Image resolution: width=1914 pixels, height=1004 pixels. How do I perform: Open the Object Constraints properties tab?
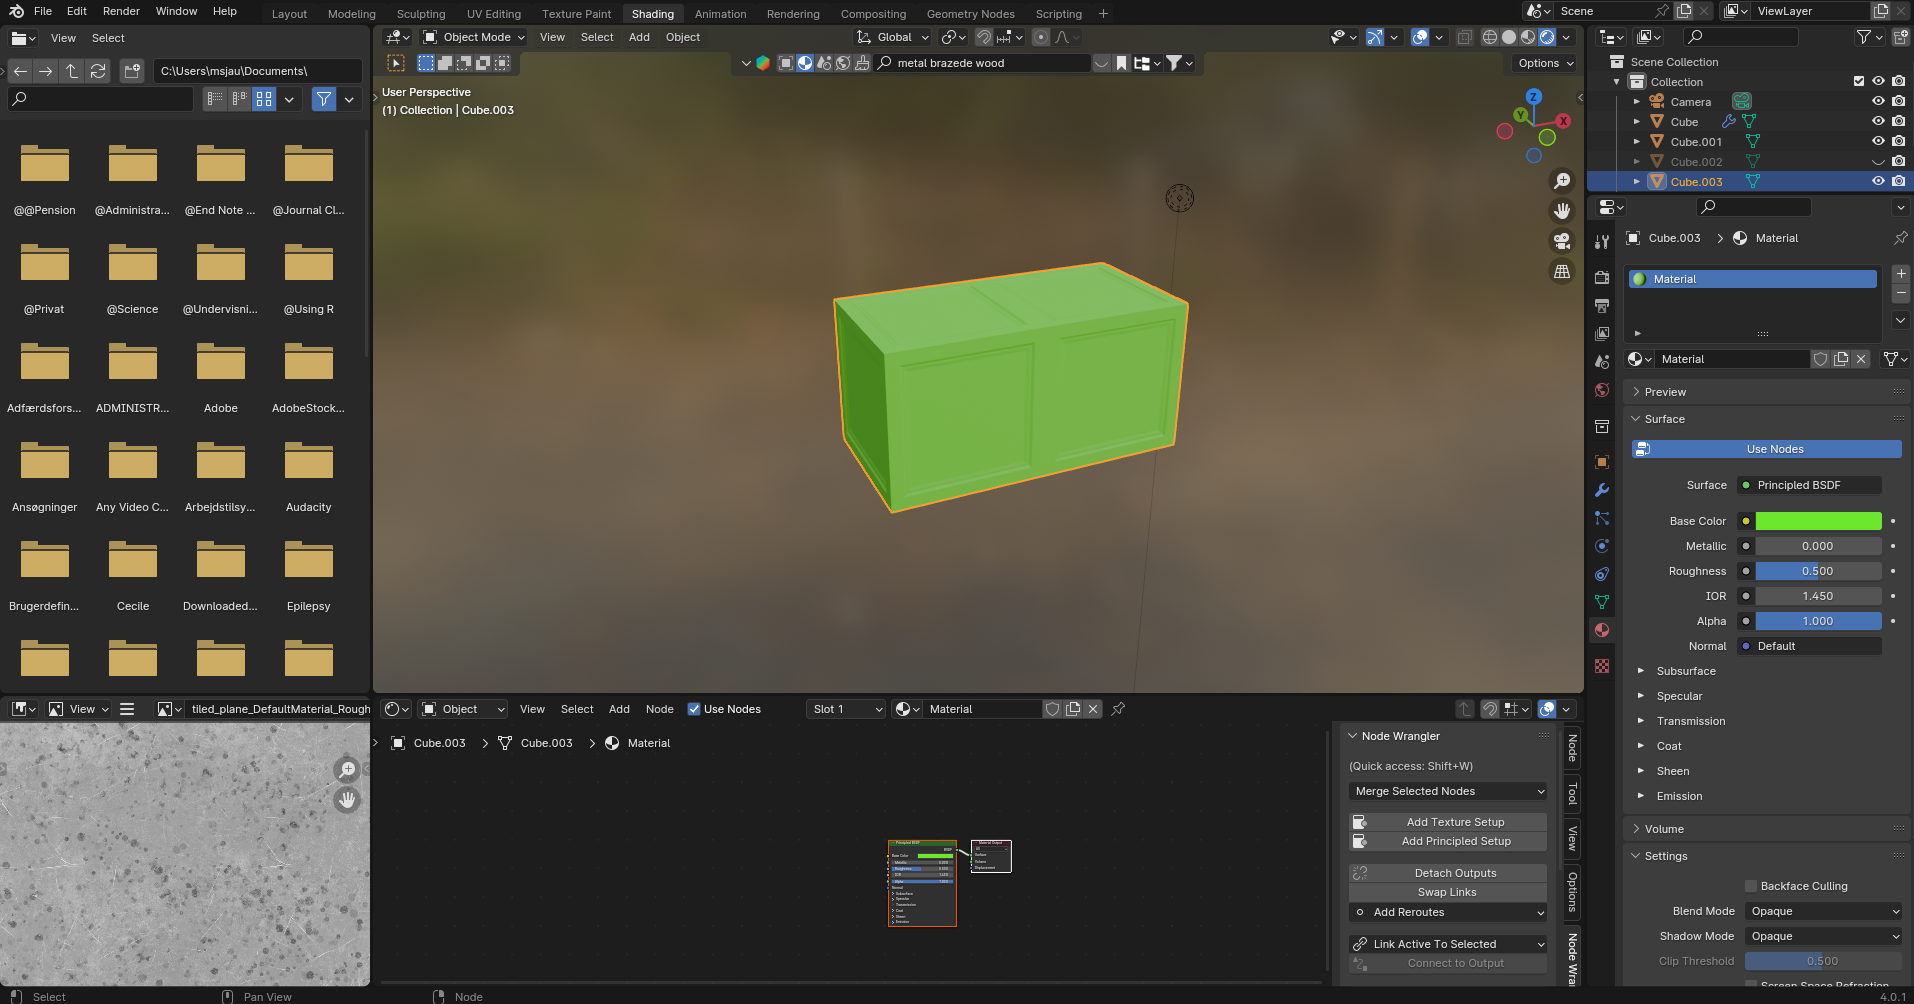pos(1602,574)
